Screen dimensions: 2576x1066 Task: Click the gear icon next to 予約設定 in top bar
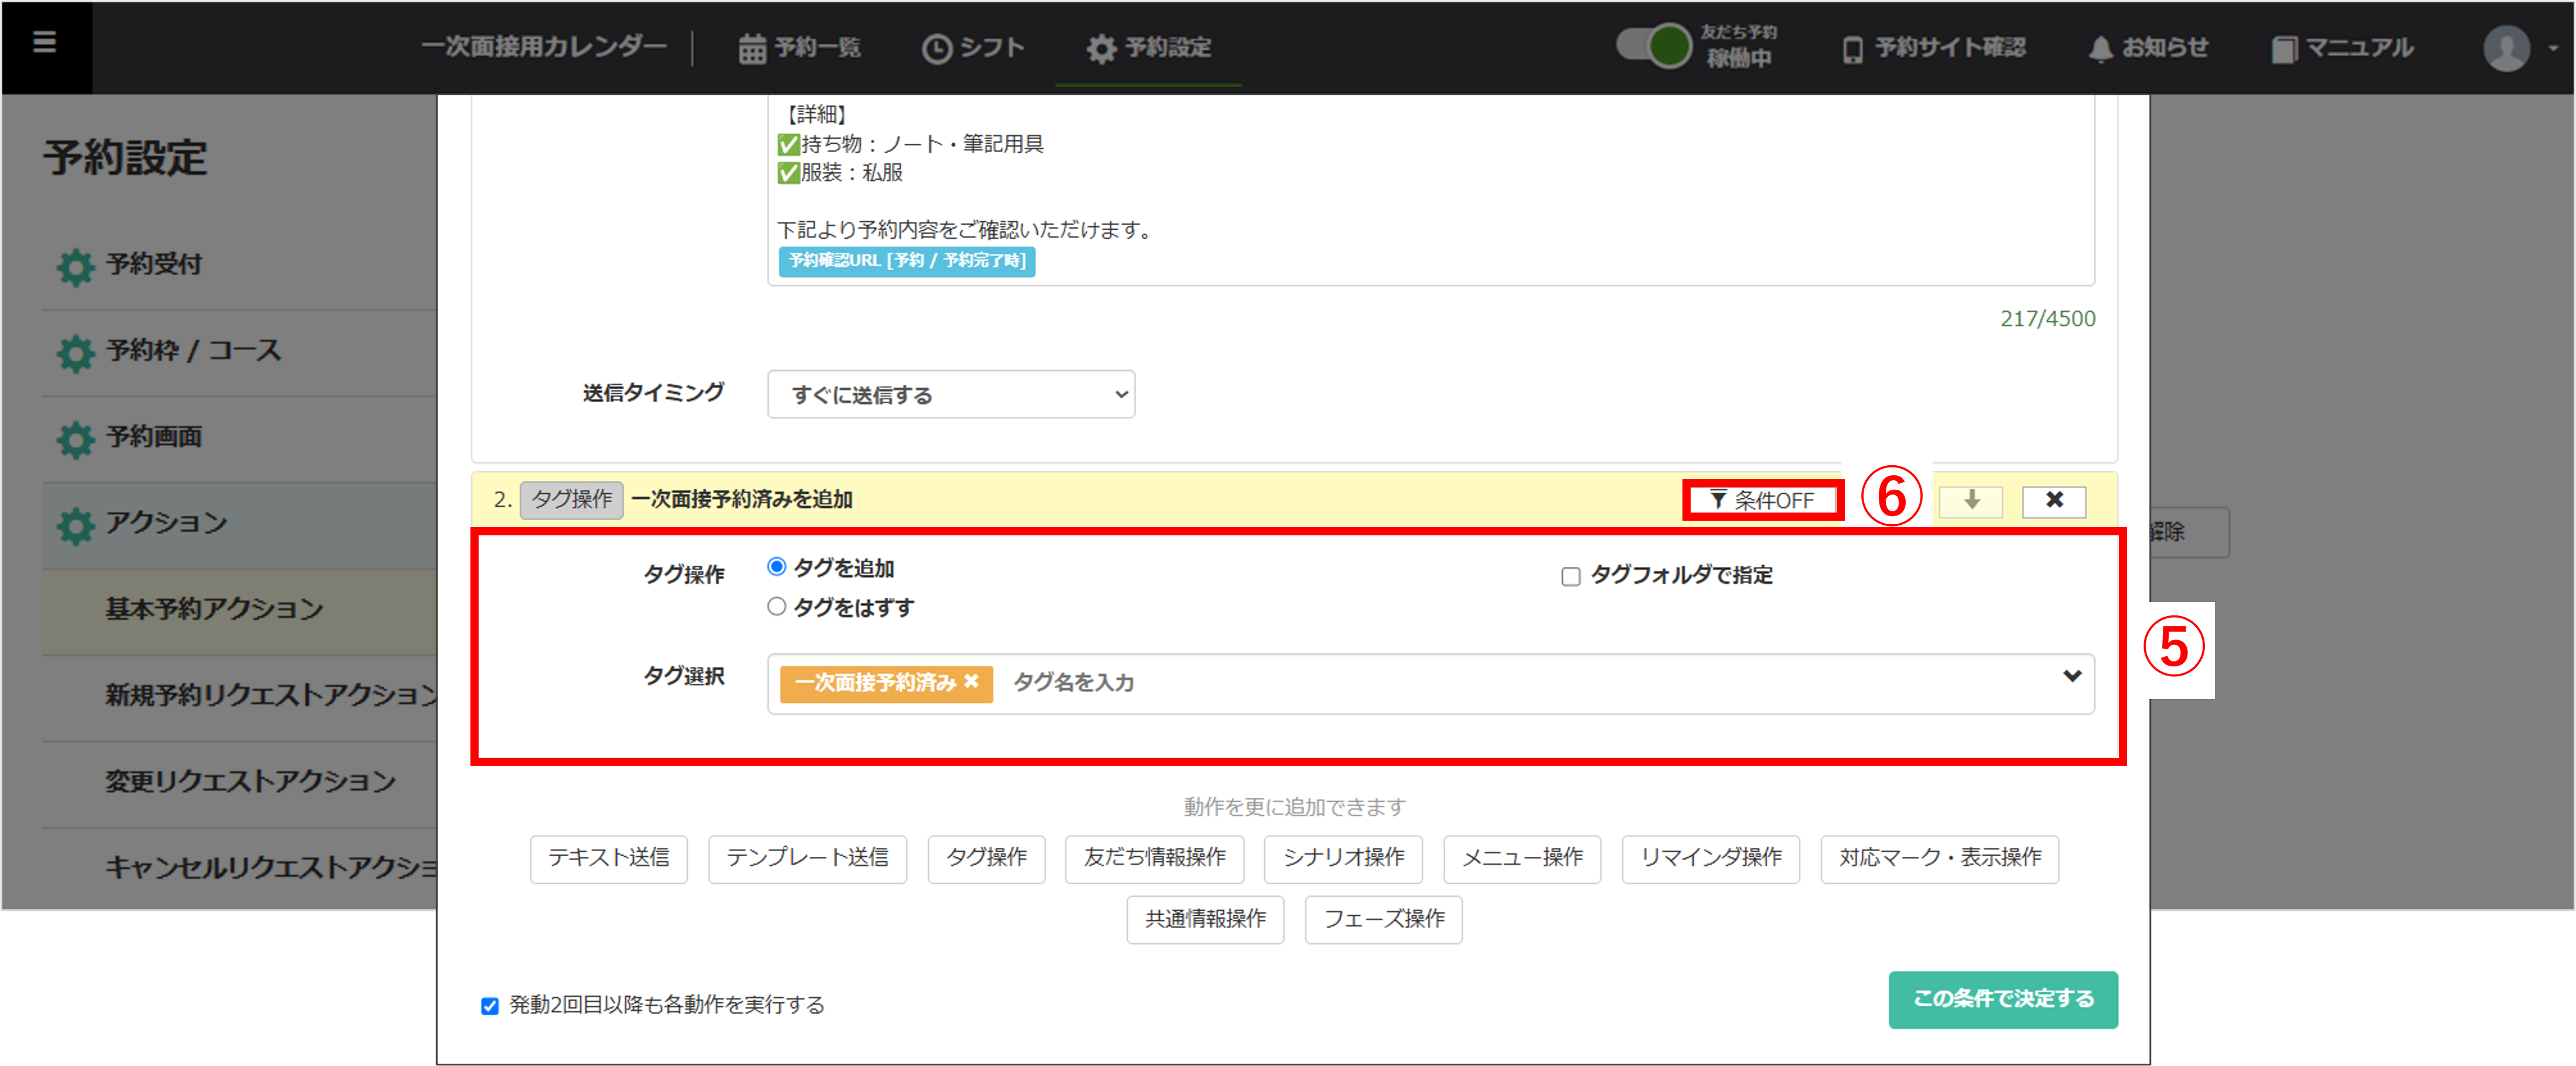coord(1101,49)
